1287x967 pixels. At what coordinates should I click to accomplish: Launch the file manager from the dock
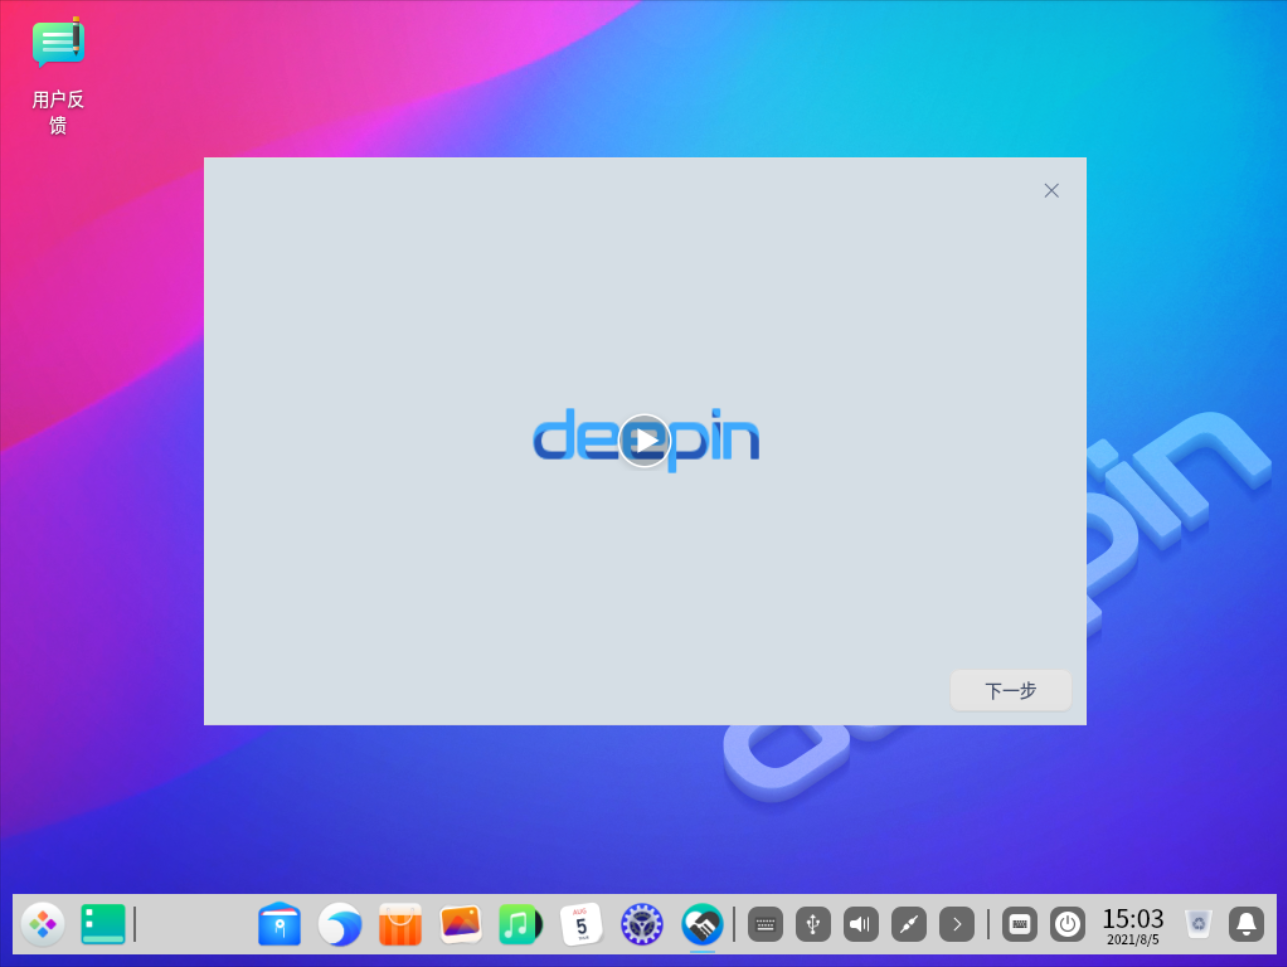click(x=279, y=924)
